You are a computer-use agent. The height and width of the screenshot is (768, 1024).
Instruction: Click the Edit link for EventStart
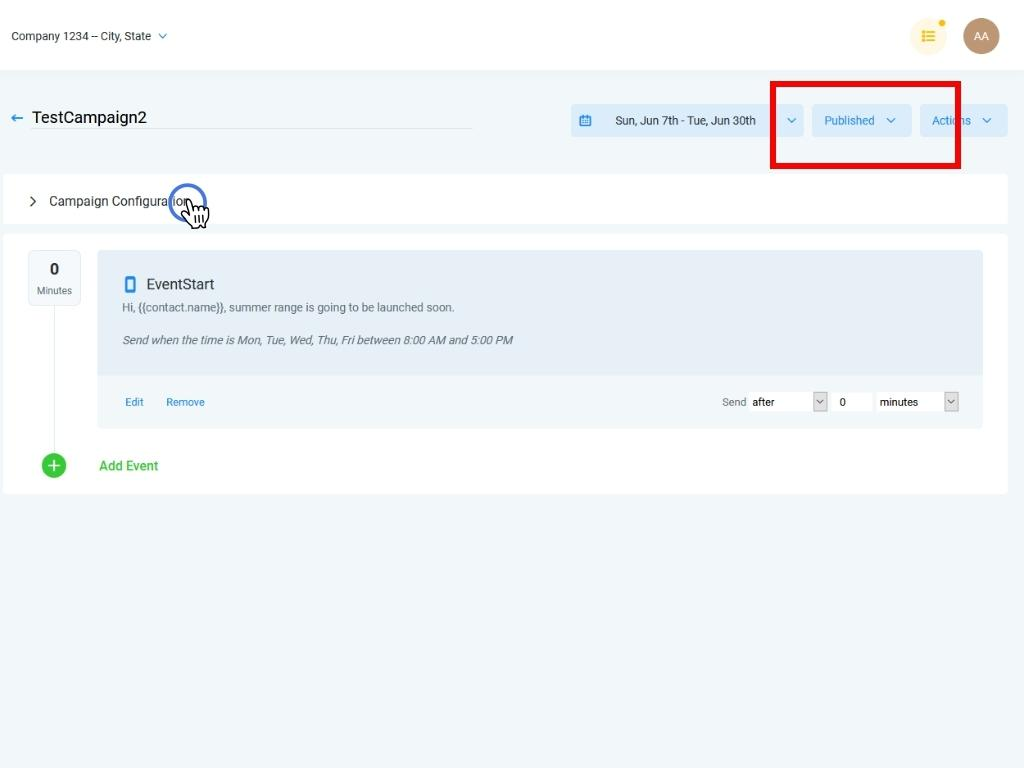click(134, 402)
